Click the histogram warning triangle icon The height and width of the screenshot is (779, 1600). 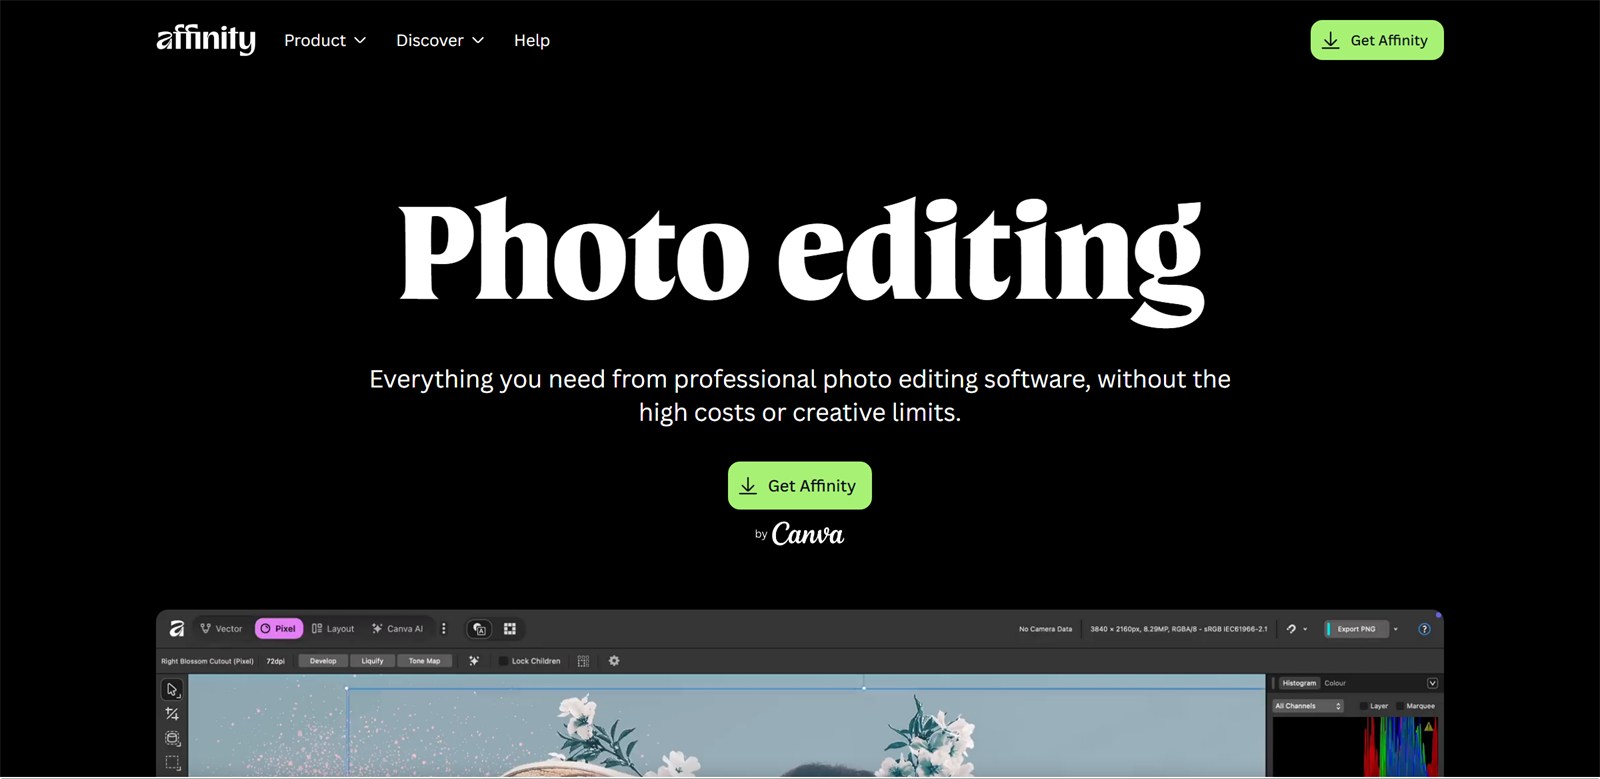1429,726
